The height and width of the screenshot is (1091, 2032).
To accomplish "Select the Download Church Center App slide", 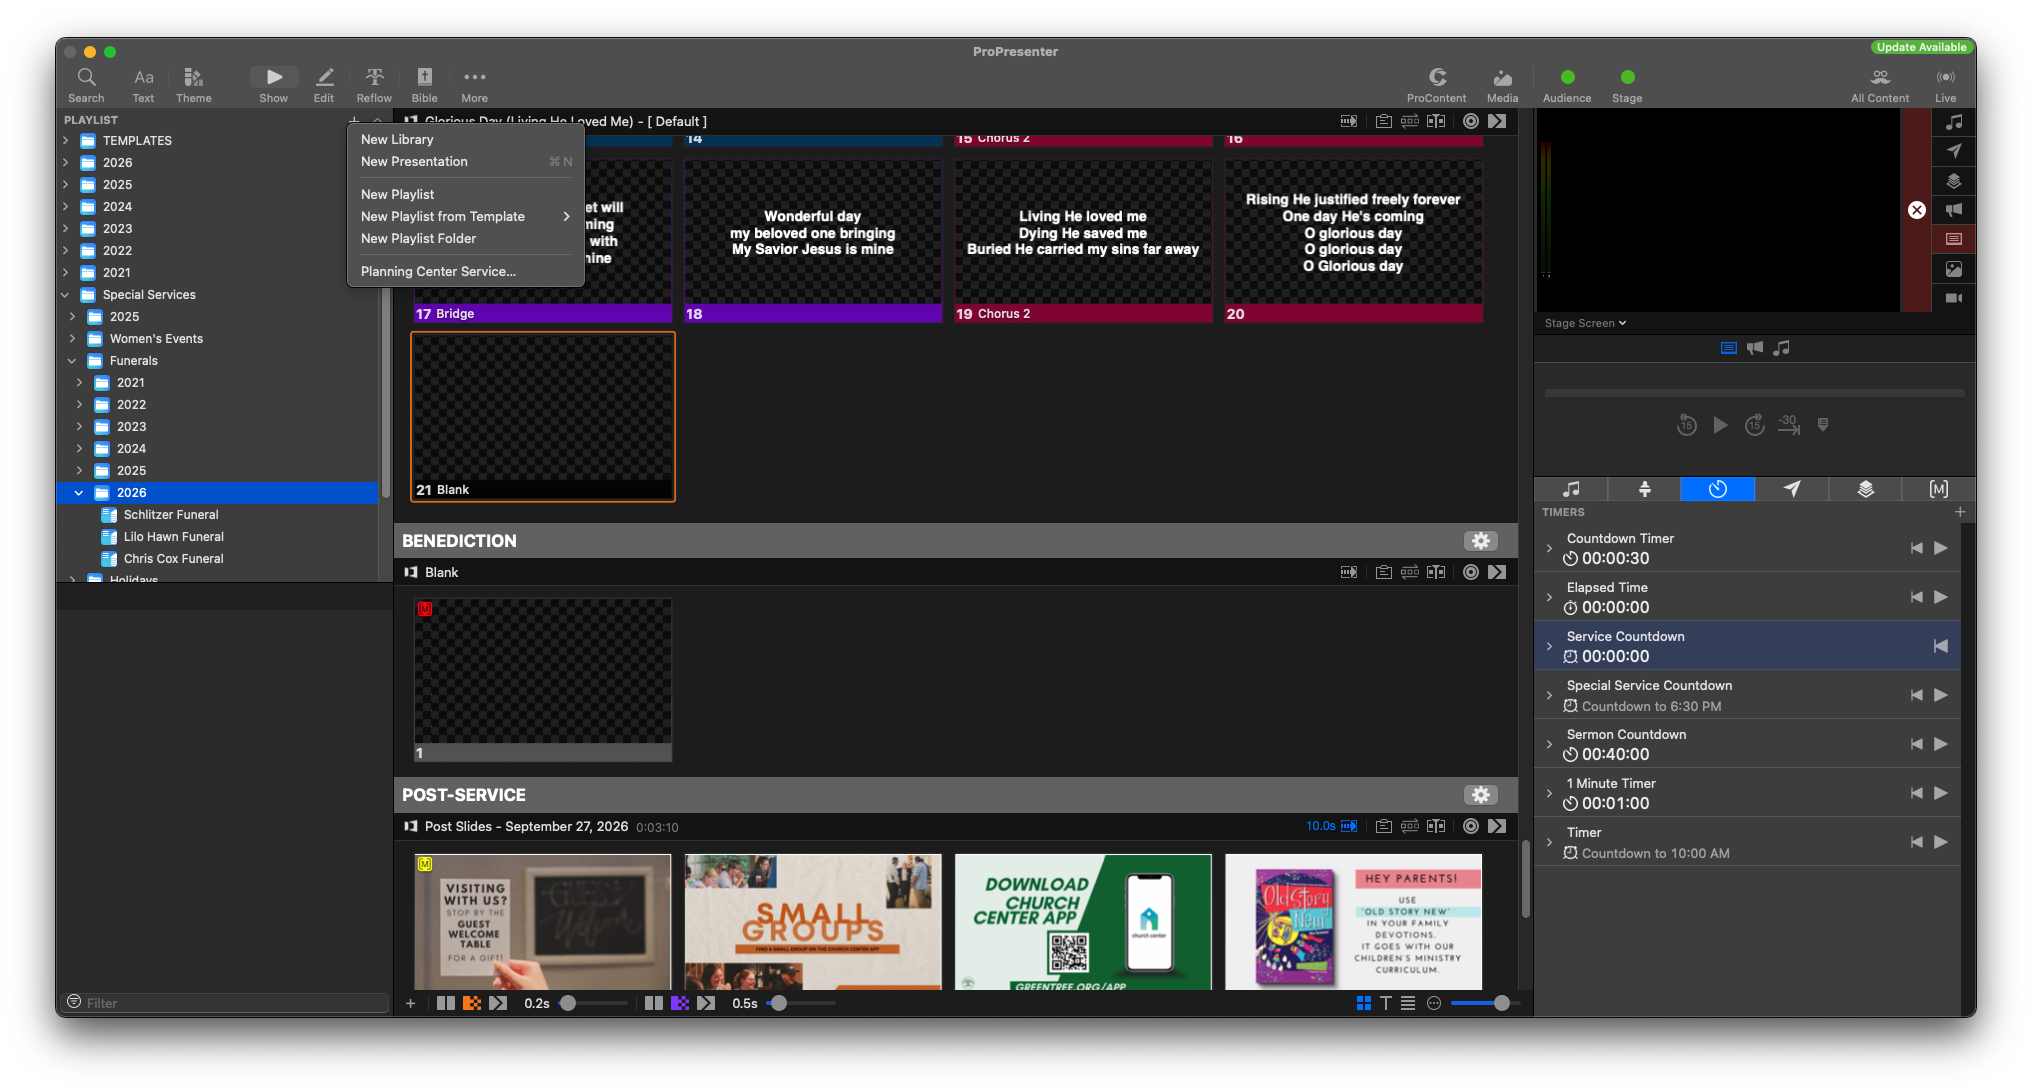I will pyautogui.click(x=1083, y=921).
